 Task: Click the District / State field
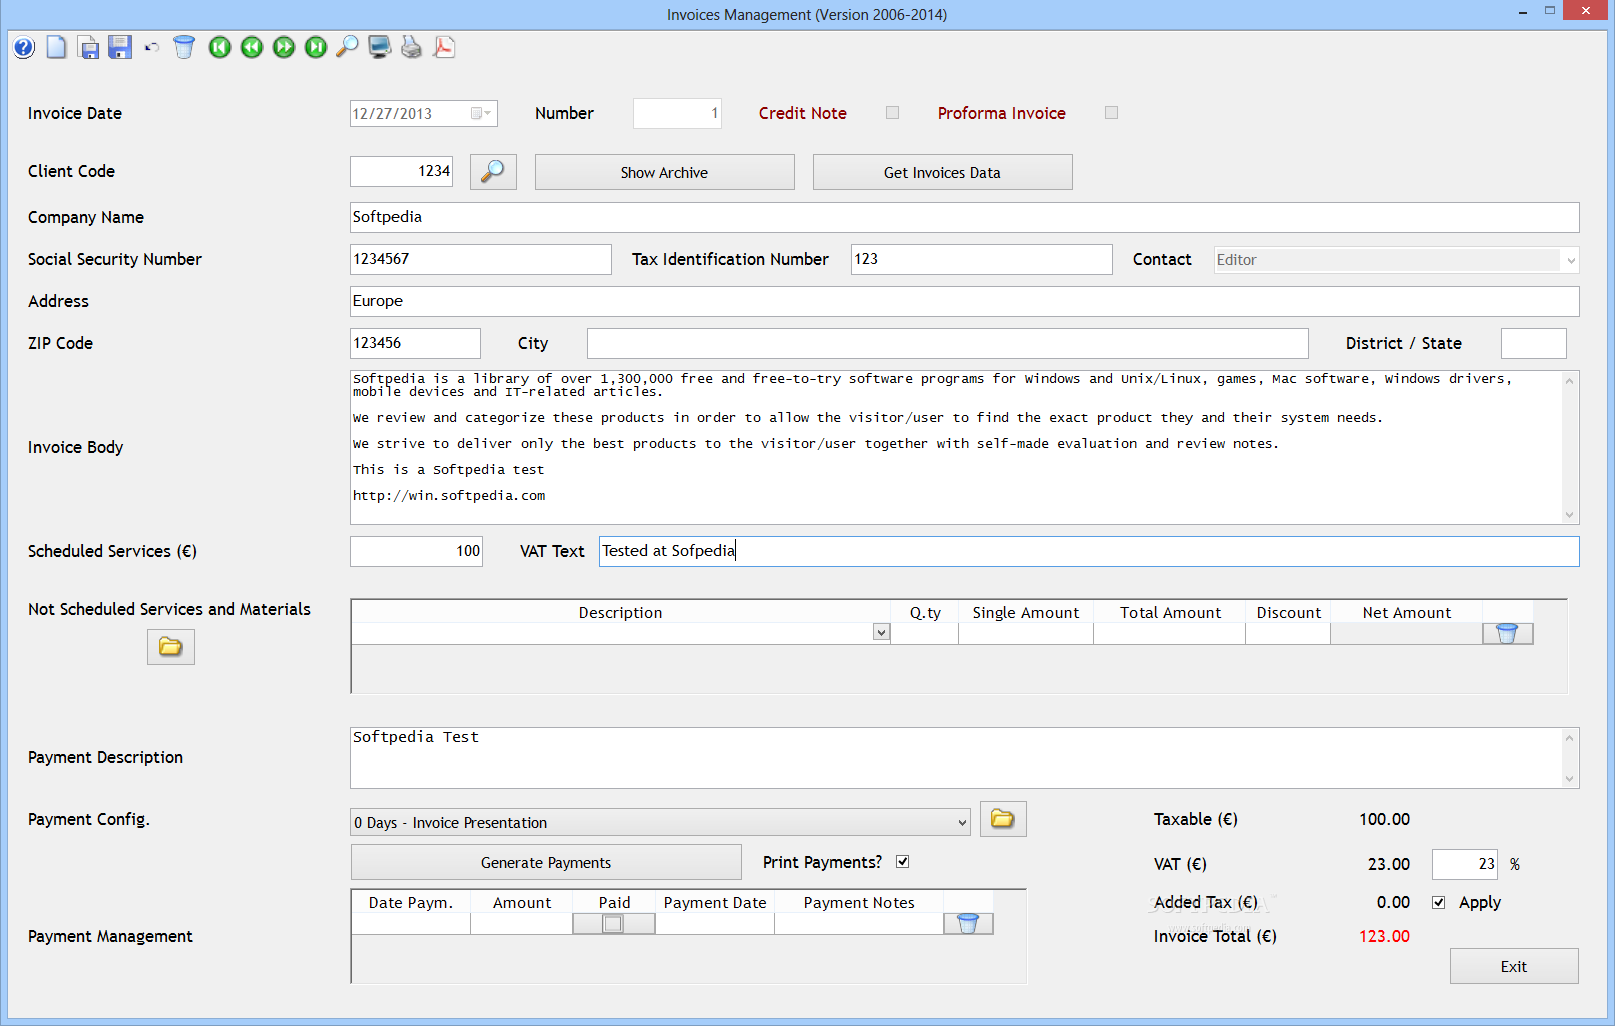pyautogui.click(x=1533, y=343)
